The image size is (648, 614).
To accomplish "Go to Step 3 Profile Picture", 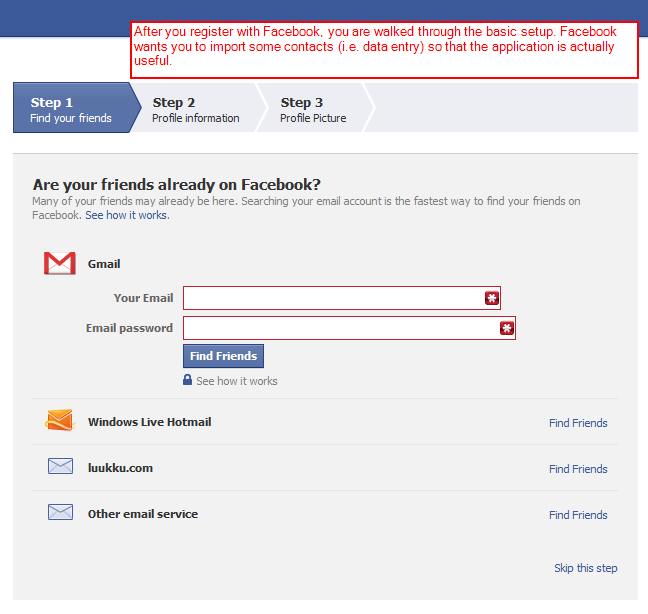I will coord(313,109).
